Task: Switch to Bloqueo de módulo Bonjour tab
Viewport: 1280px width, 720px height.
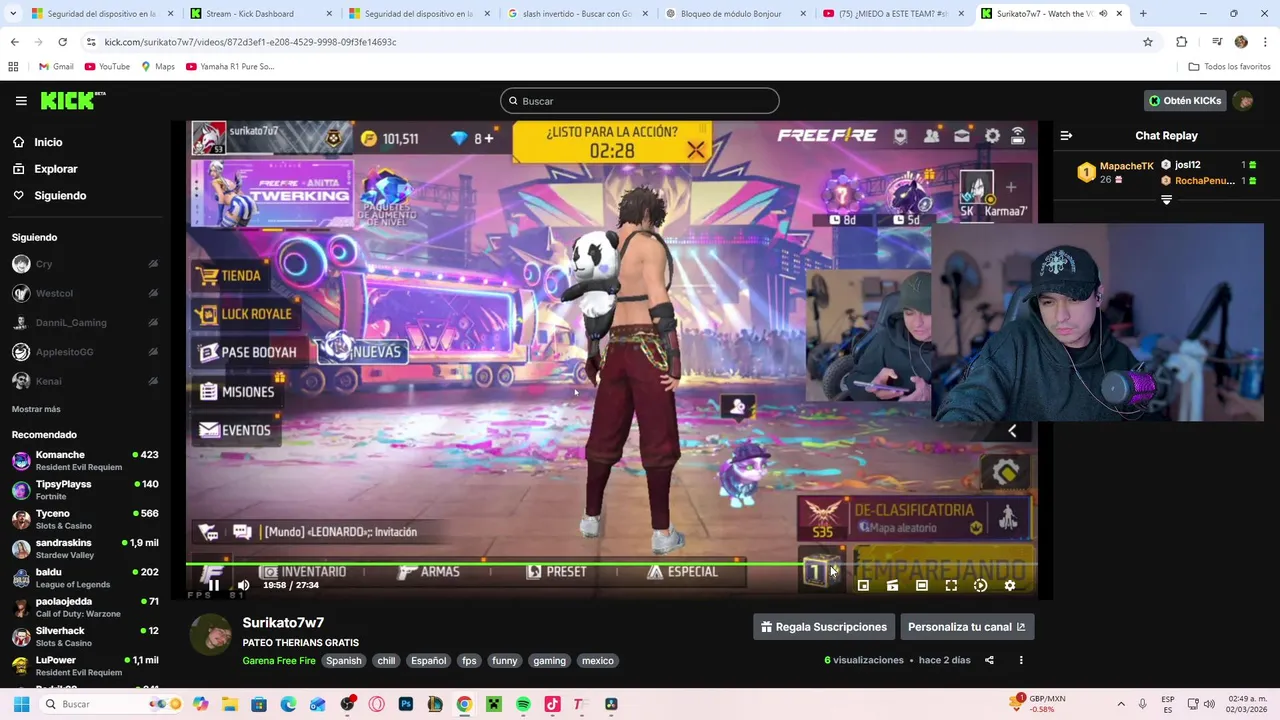Action: pos(735,14)
